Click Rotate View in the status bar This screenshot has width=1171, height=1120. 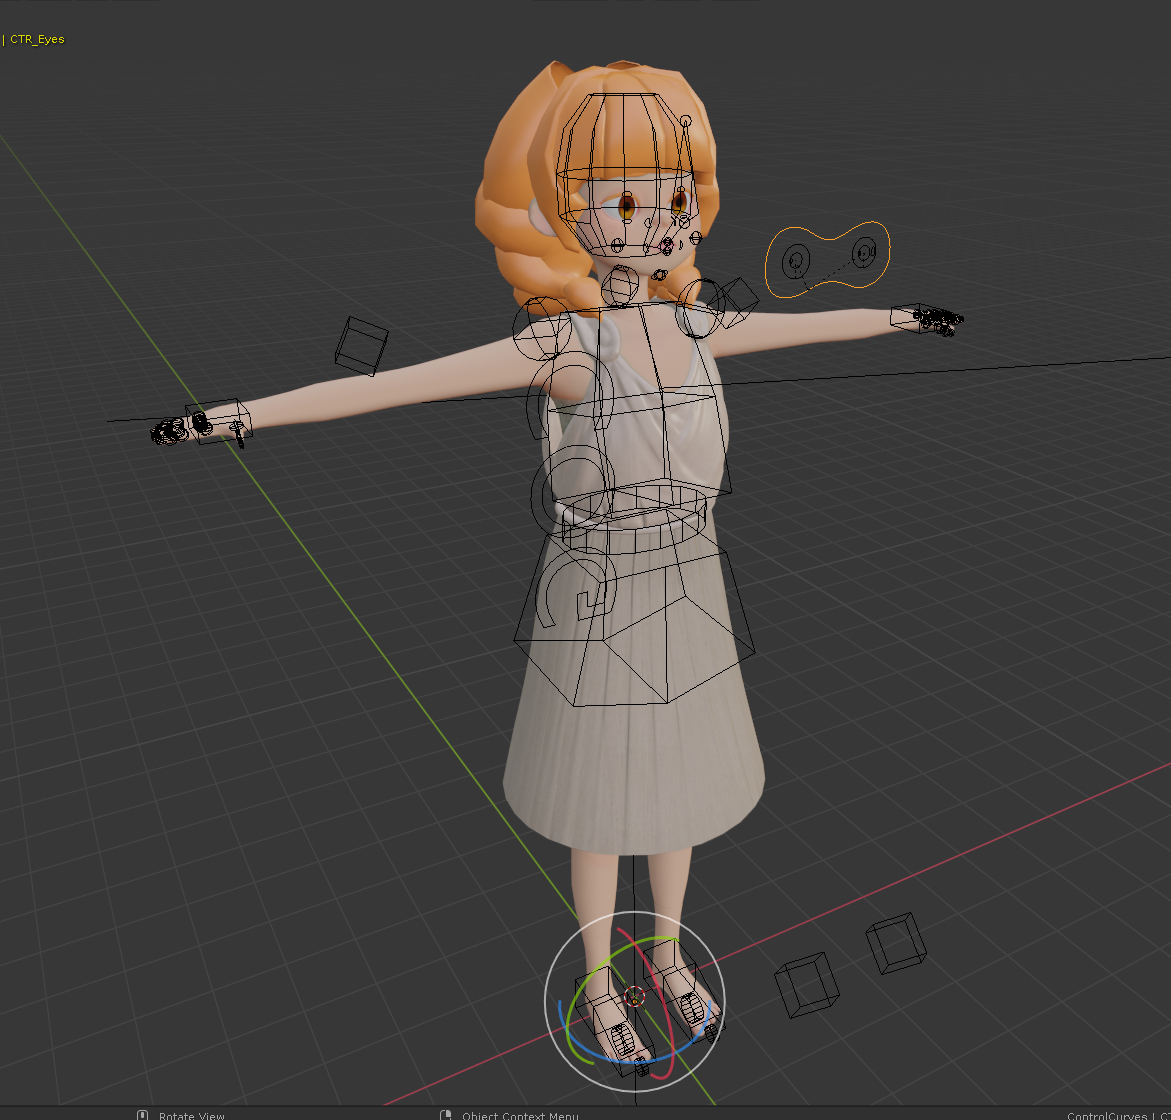(x=190, y=1115)
